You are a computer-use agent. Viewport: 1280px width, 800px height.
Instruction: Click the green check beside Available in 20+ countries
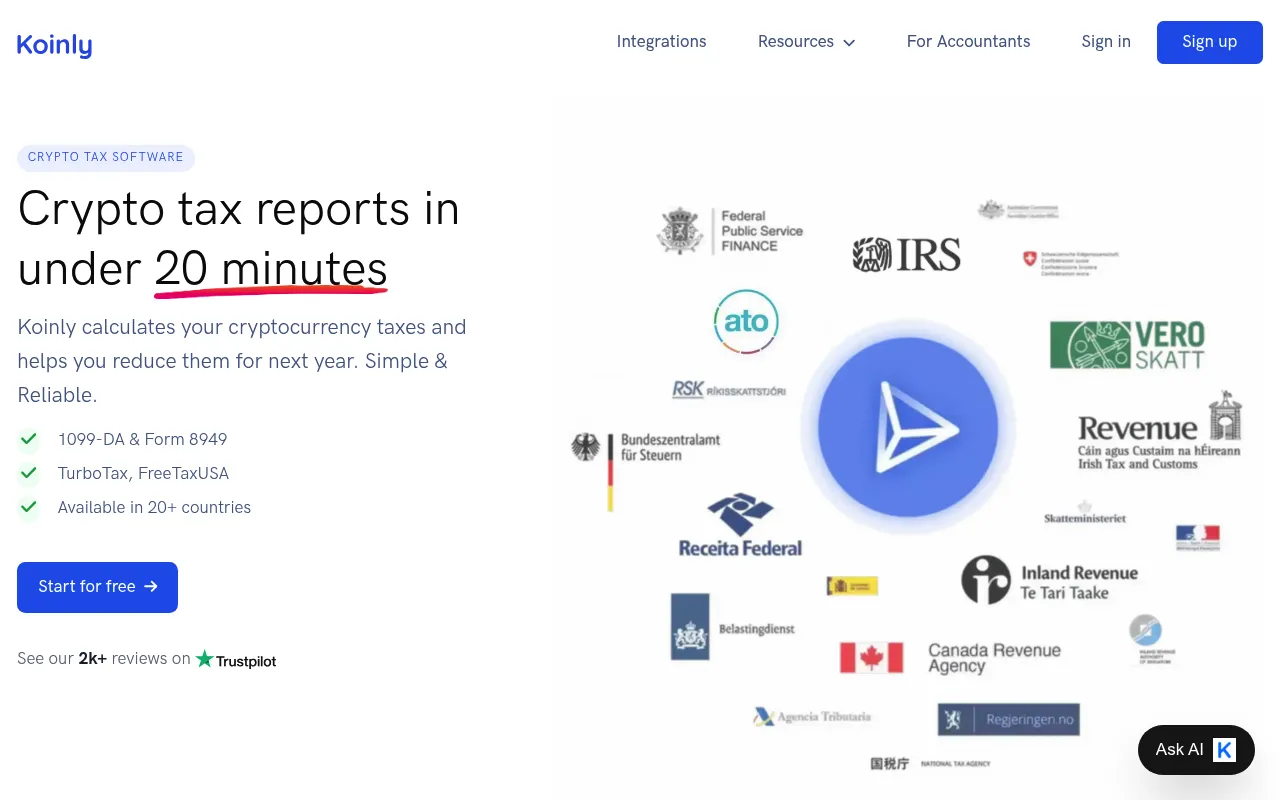29,507
